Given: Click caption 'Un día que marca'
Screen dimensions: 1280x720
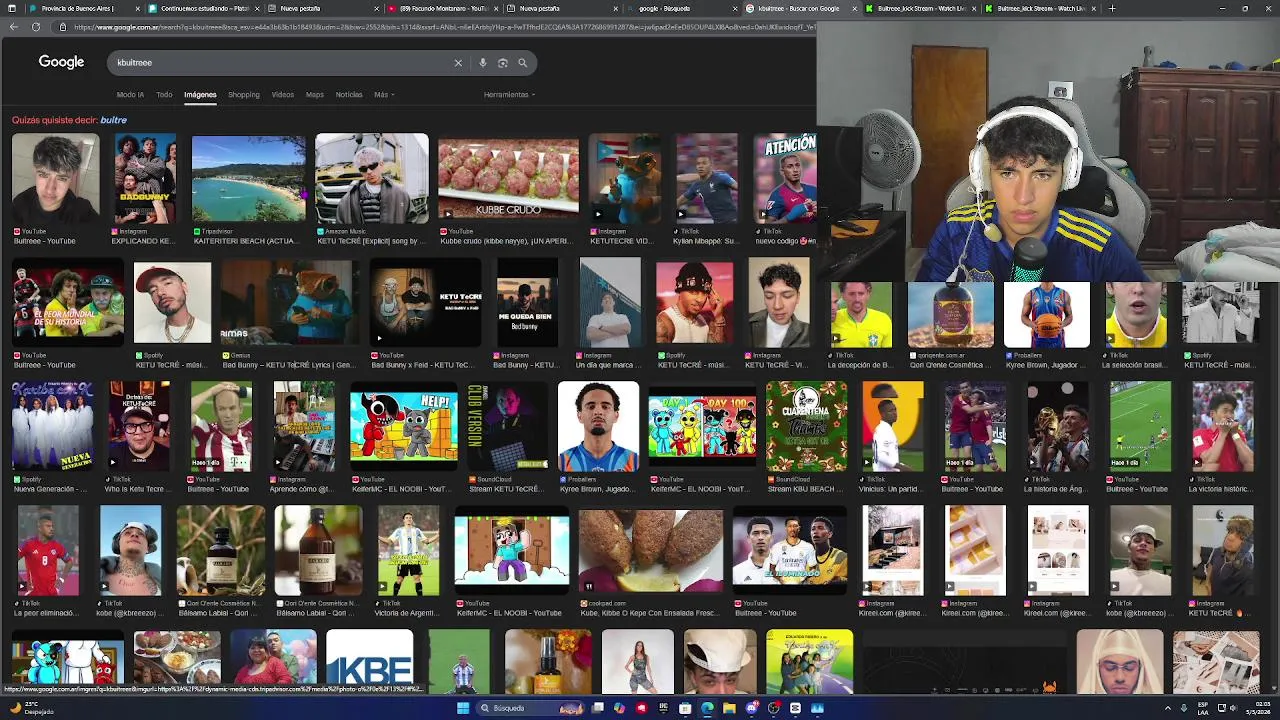Looking at the screenshot, I should click(608, 365).
